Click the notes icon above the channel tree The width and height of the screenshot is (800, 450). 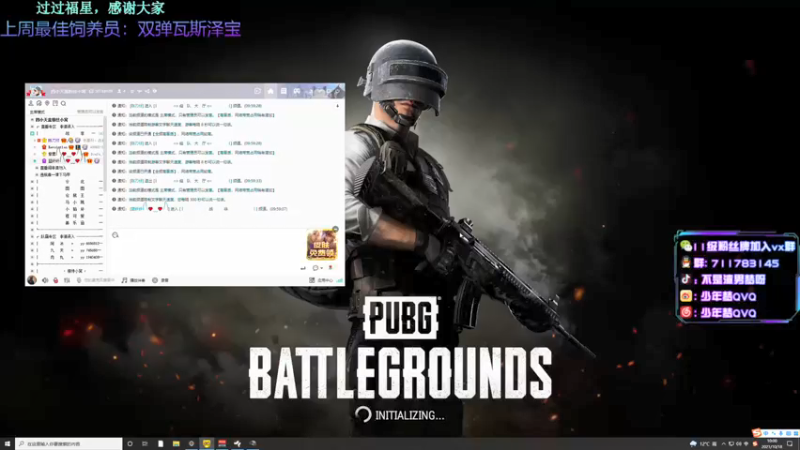[x=55, y=103]
